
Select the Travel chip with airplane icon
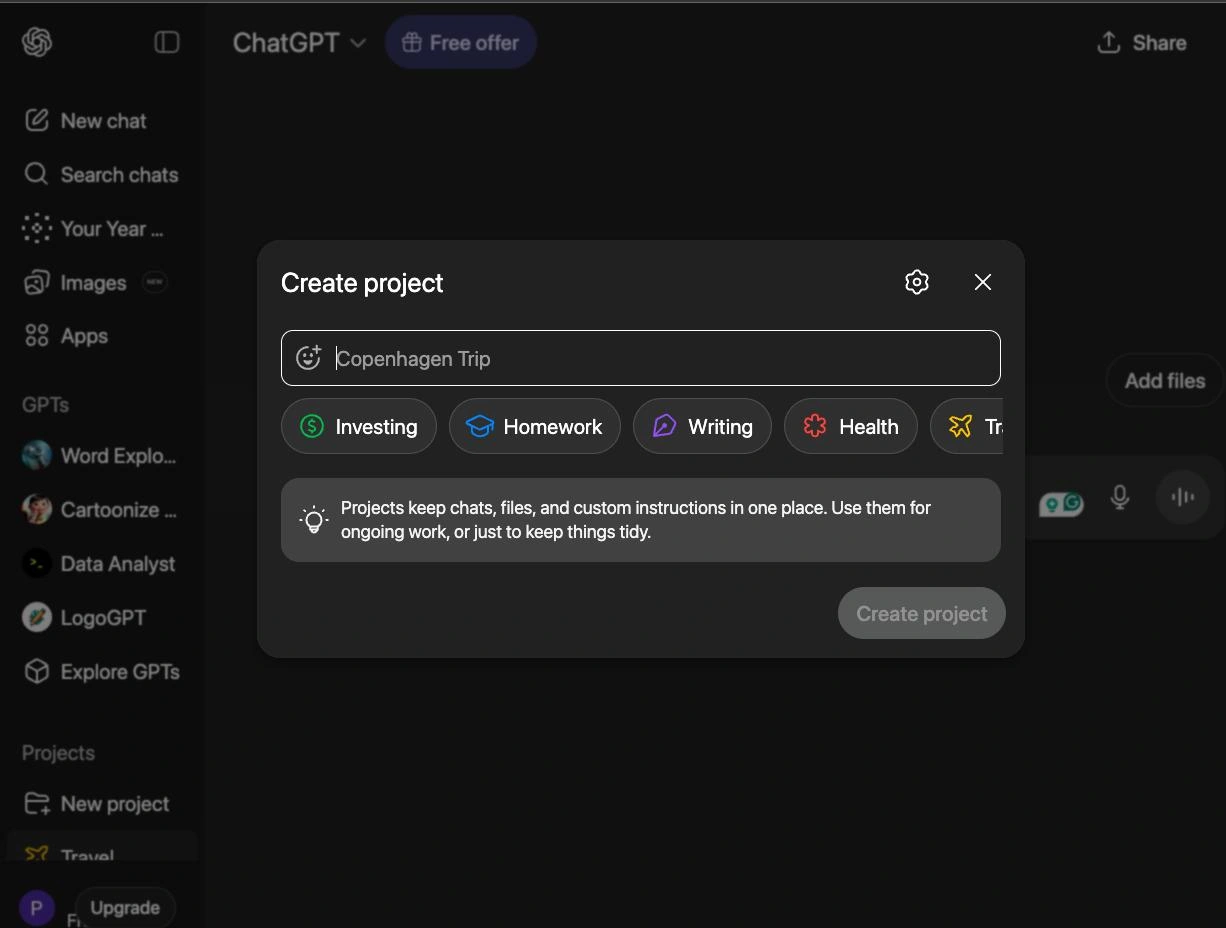pyautogui.click(x=968, y=427)
